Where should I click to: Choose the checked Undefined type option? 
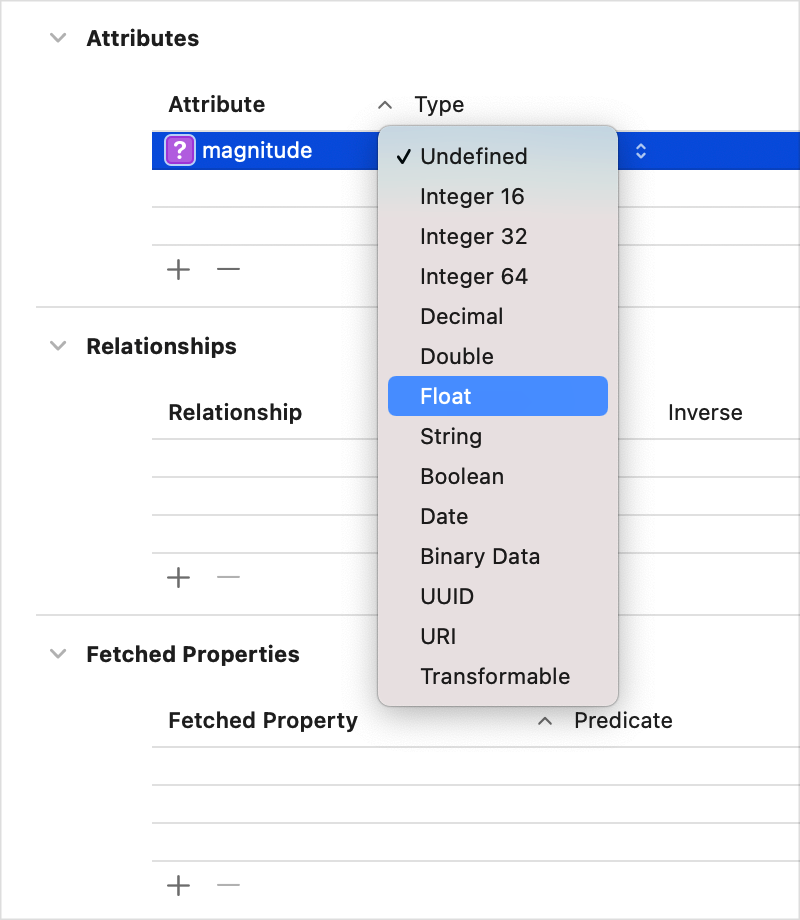pos(474,156)
